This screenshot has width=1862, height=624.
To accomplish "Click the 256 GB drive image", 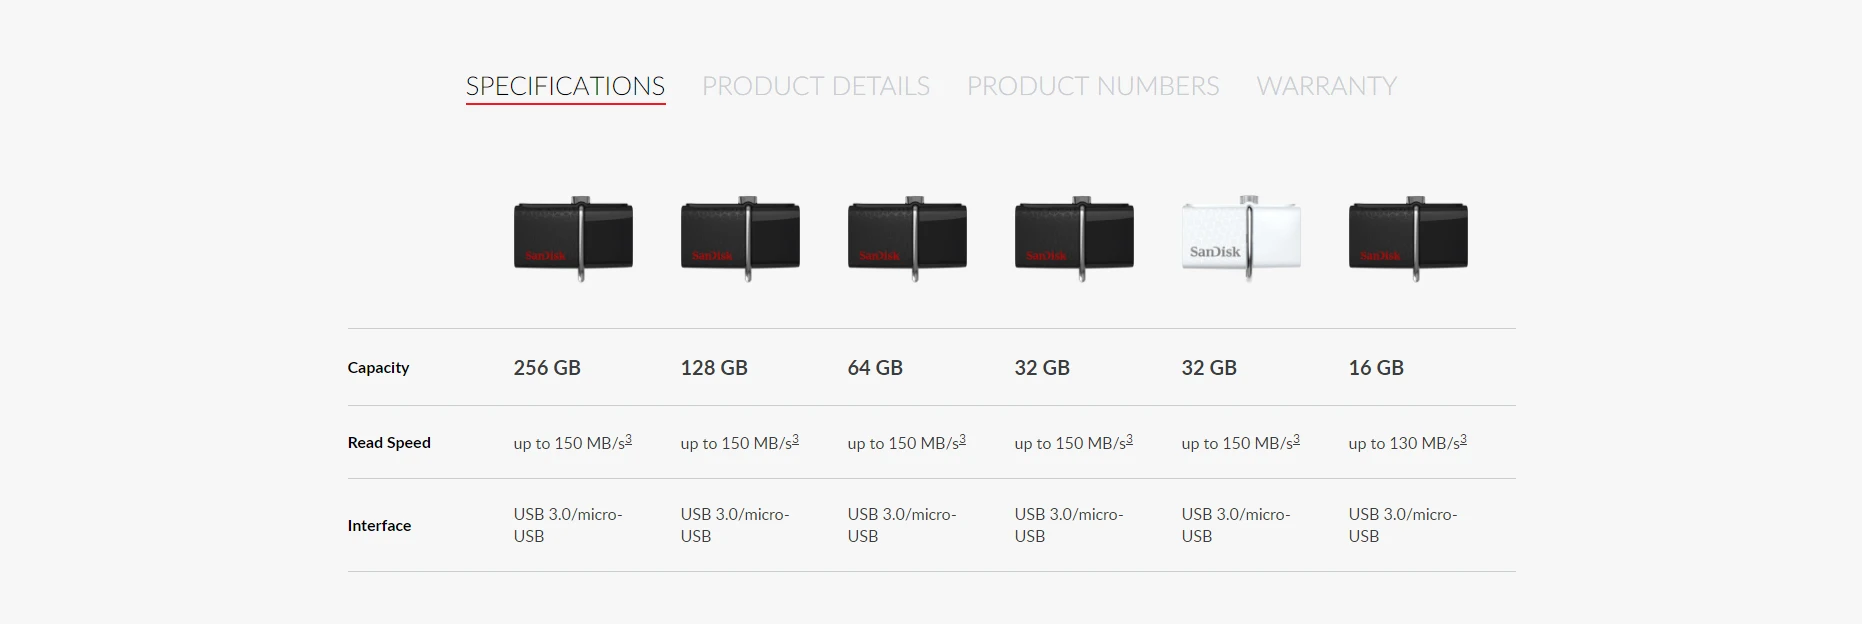I will [x=573, y=238].
